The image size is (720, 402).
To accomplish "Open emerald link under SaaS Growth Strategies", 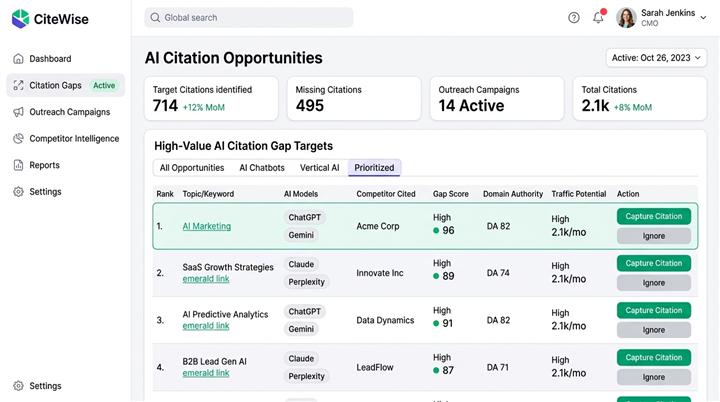I will (206, 279).
